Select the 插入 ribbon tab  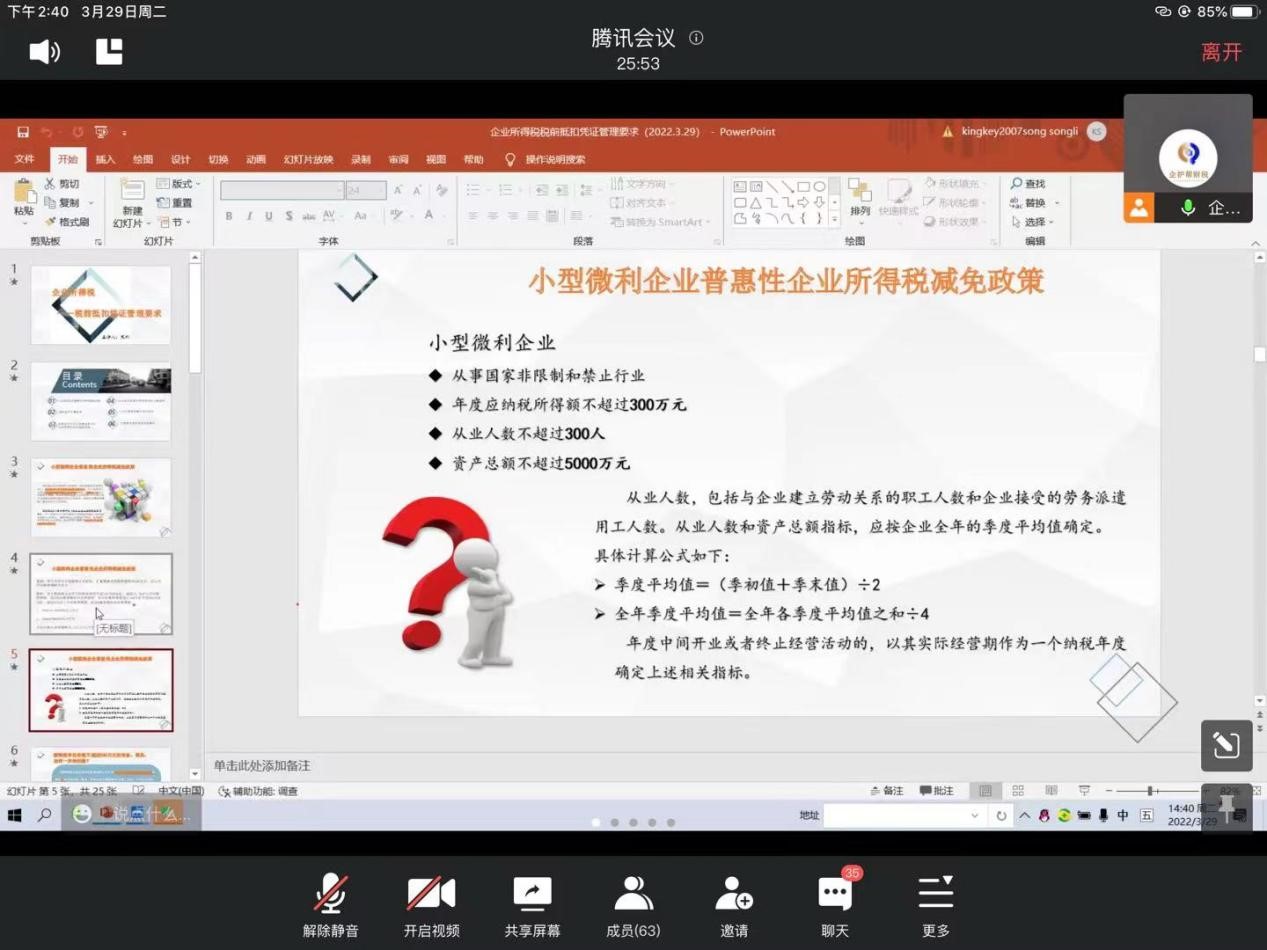pos(105,159)
